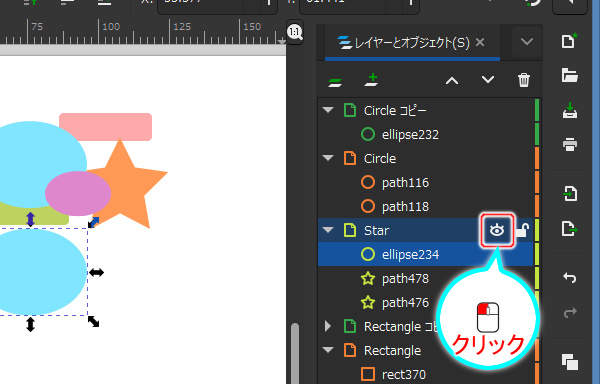The image size is (600, 384).
Task: Click the Export file icon
Action: (x=570, y=229)
